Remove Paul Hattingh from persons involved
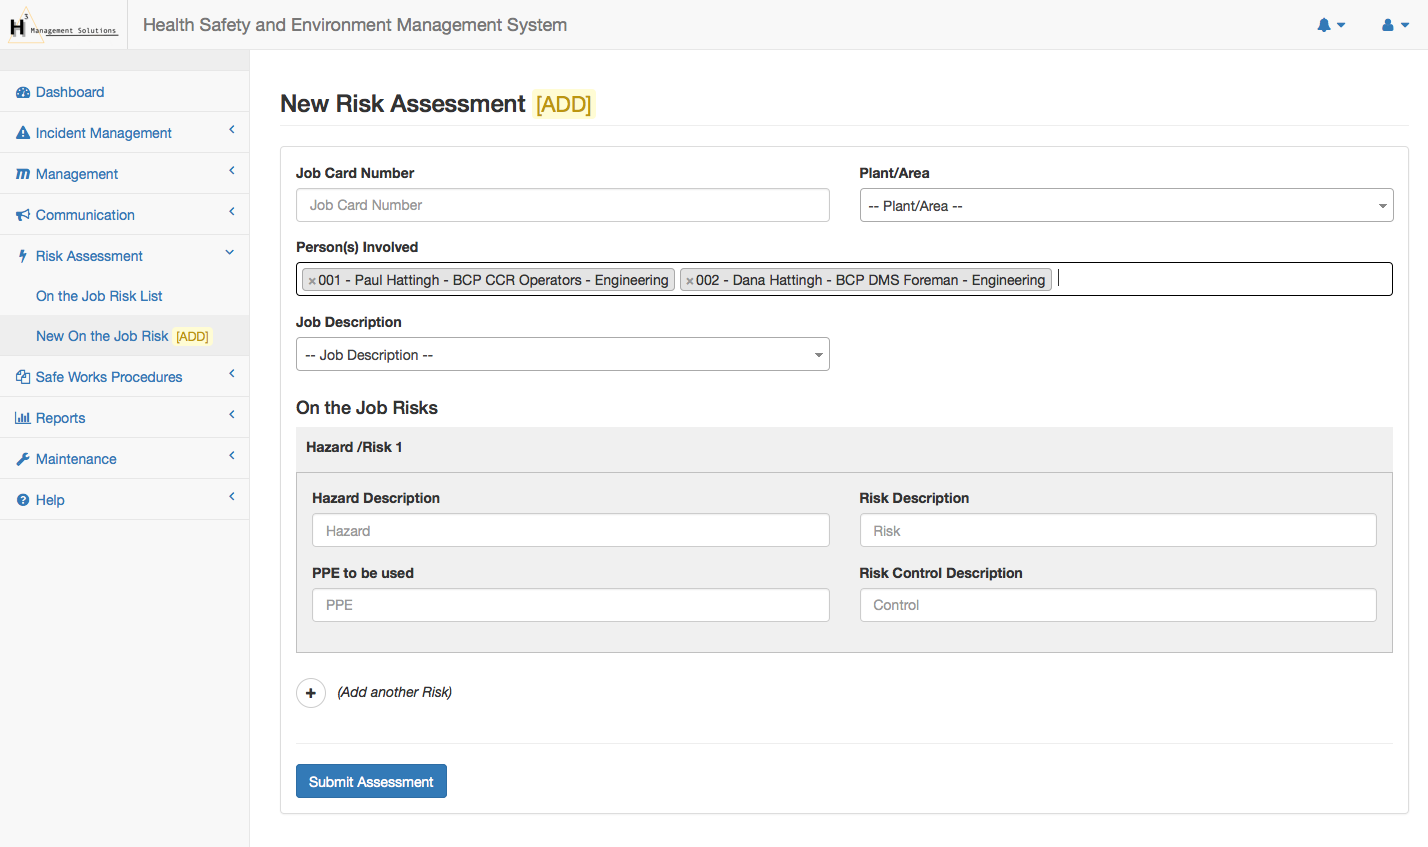Image resolution: width=1428 pixels, height=847 pixels. click(x=312, y=281)
